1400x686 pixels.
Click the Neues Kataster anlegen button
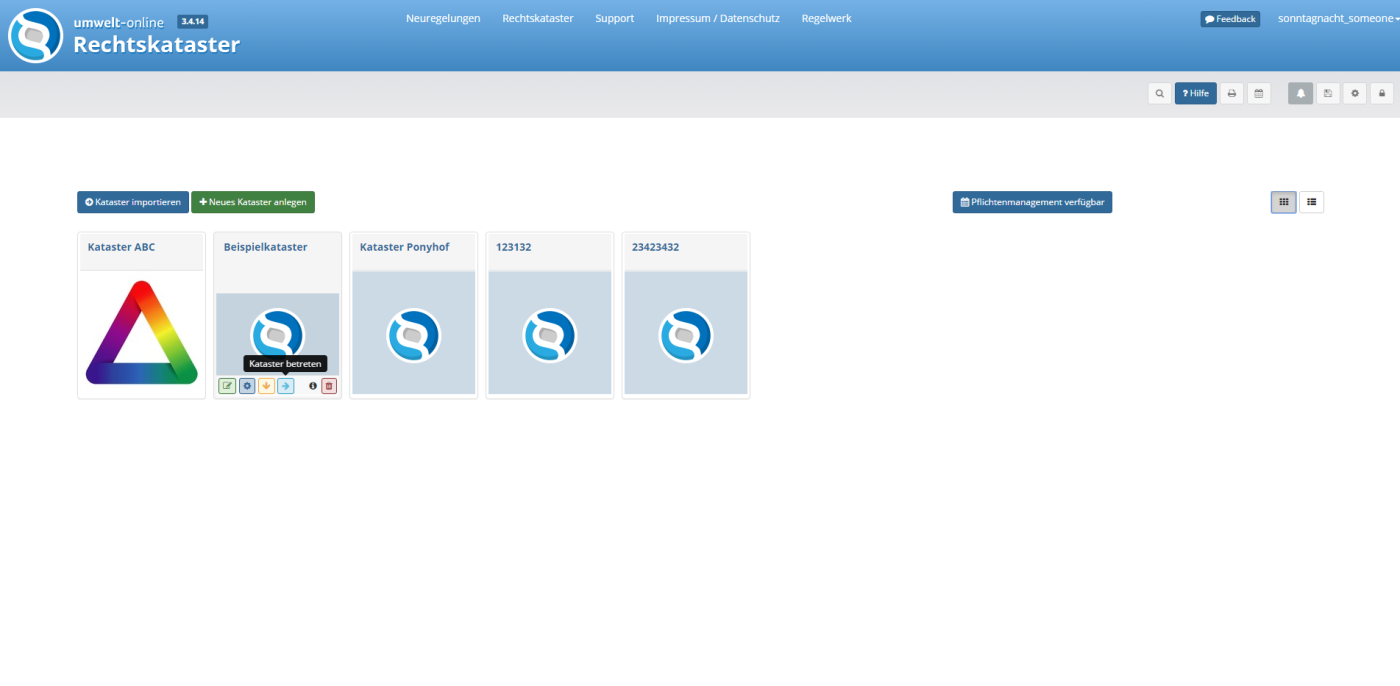[253, 202]
